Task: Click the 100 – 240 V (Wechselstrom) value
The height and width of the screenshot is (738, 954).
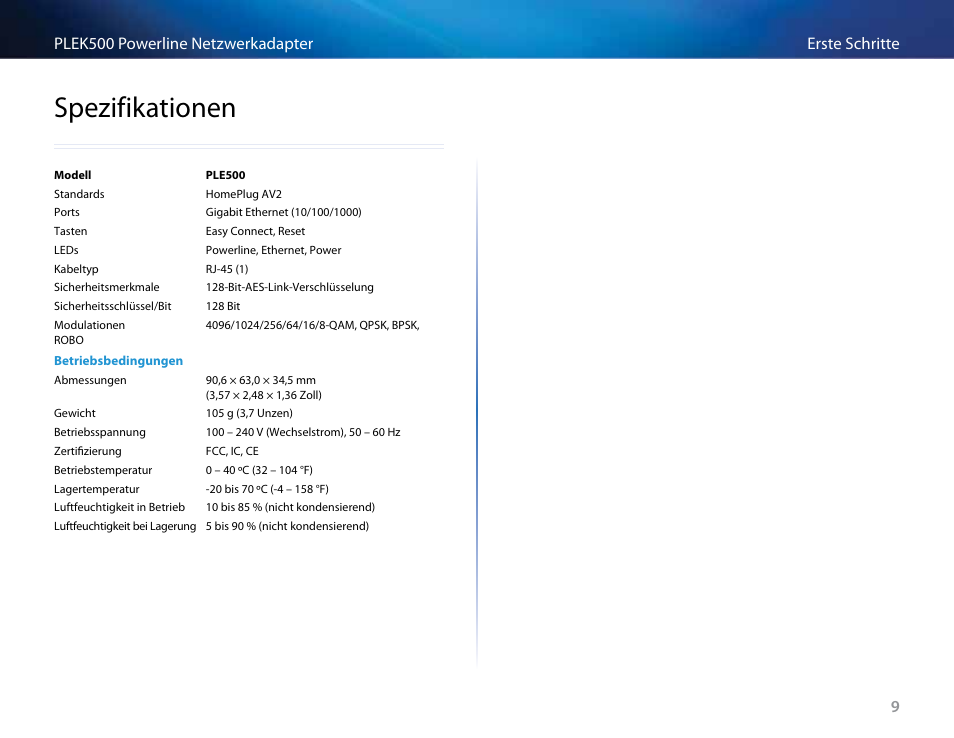Action: click(x=303, y=432)
